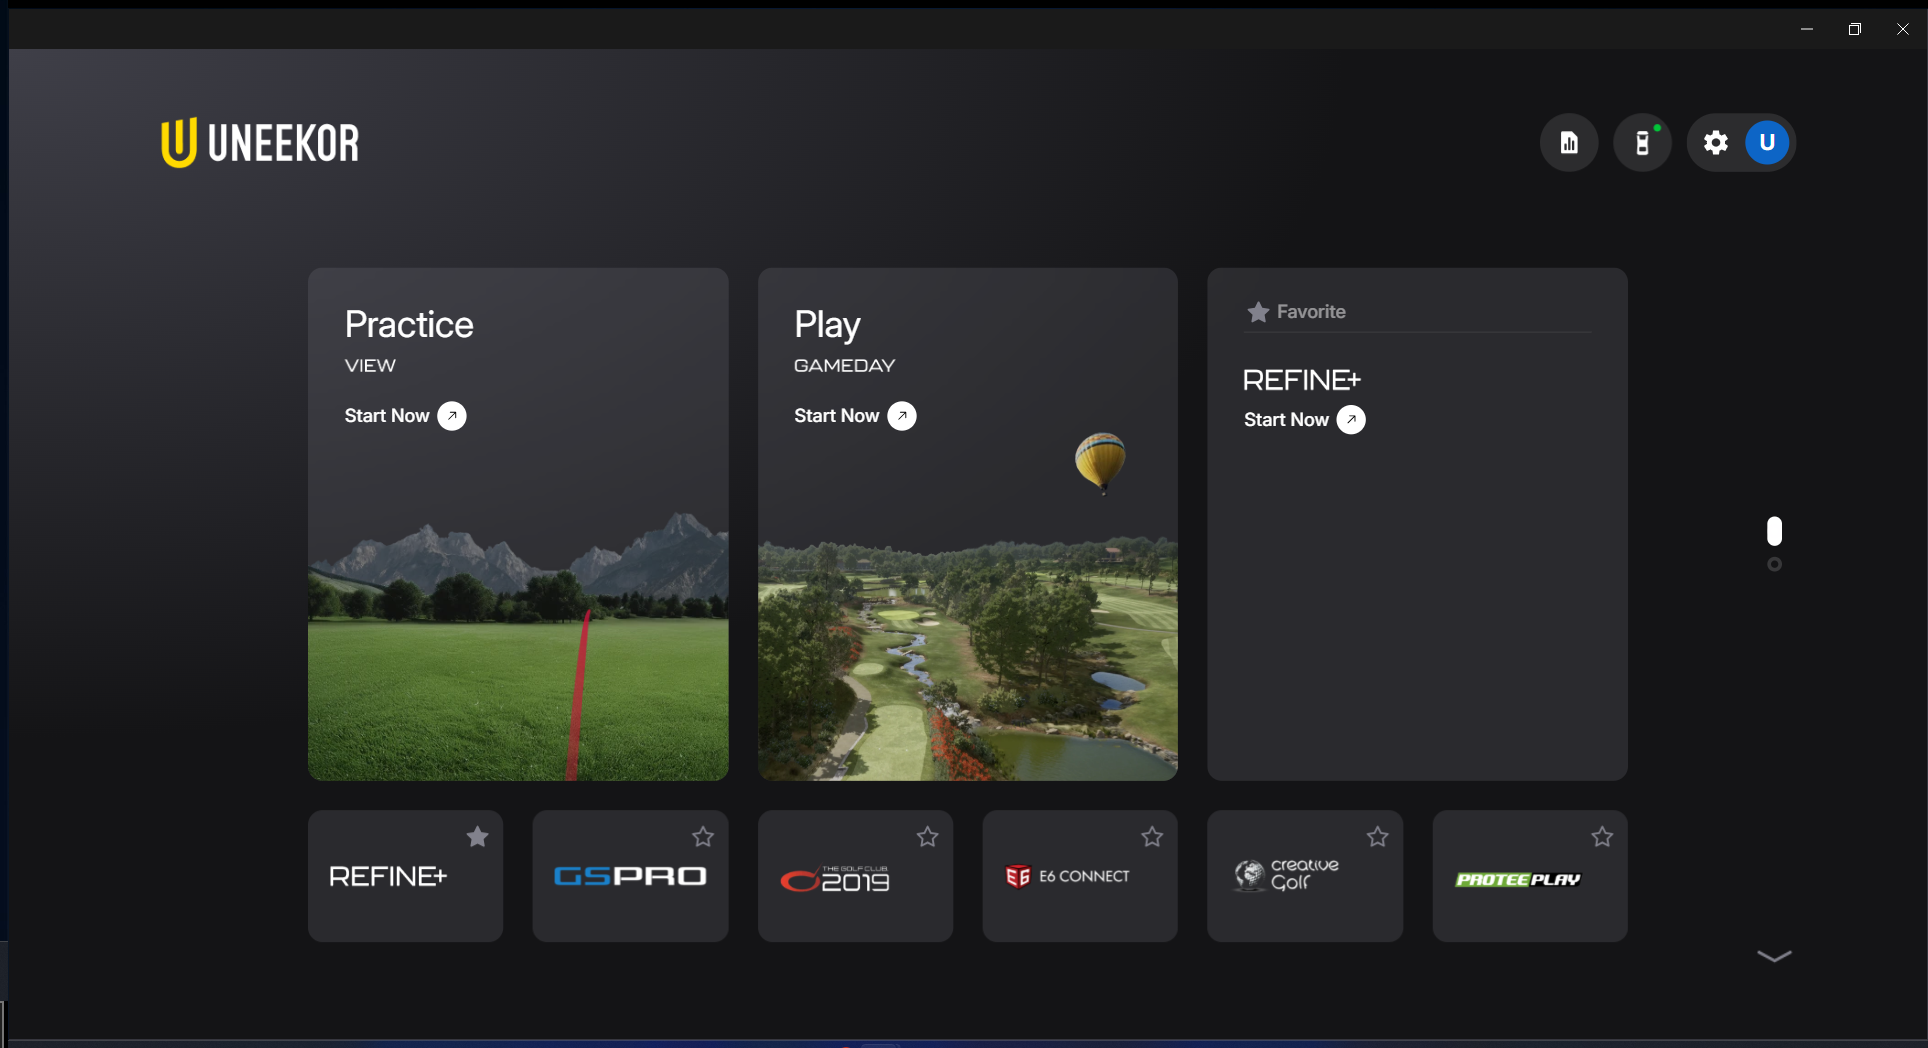Click the Practice VIEW driving range image

(518, 645)
